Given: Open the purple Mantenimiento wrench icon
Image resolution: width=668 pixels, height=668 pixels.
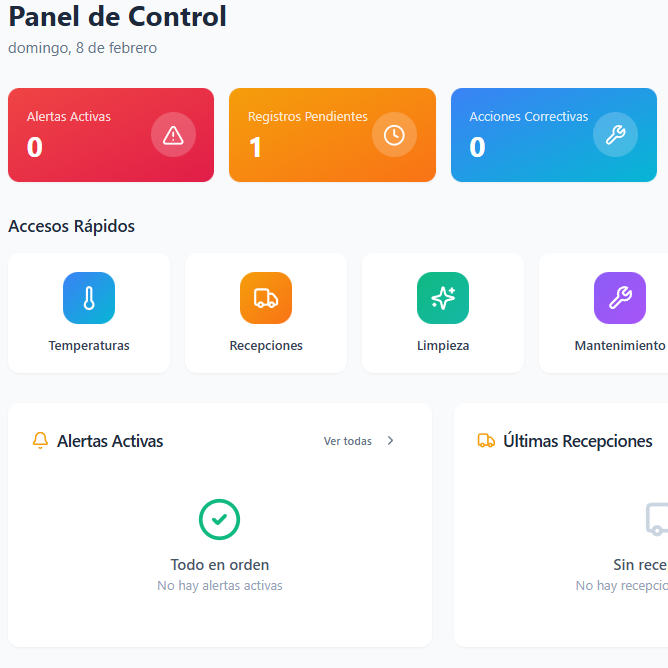Looking at the screenshot, I should point(620,298).
